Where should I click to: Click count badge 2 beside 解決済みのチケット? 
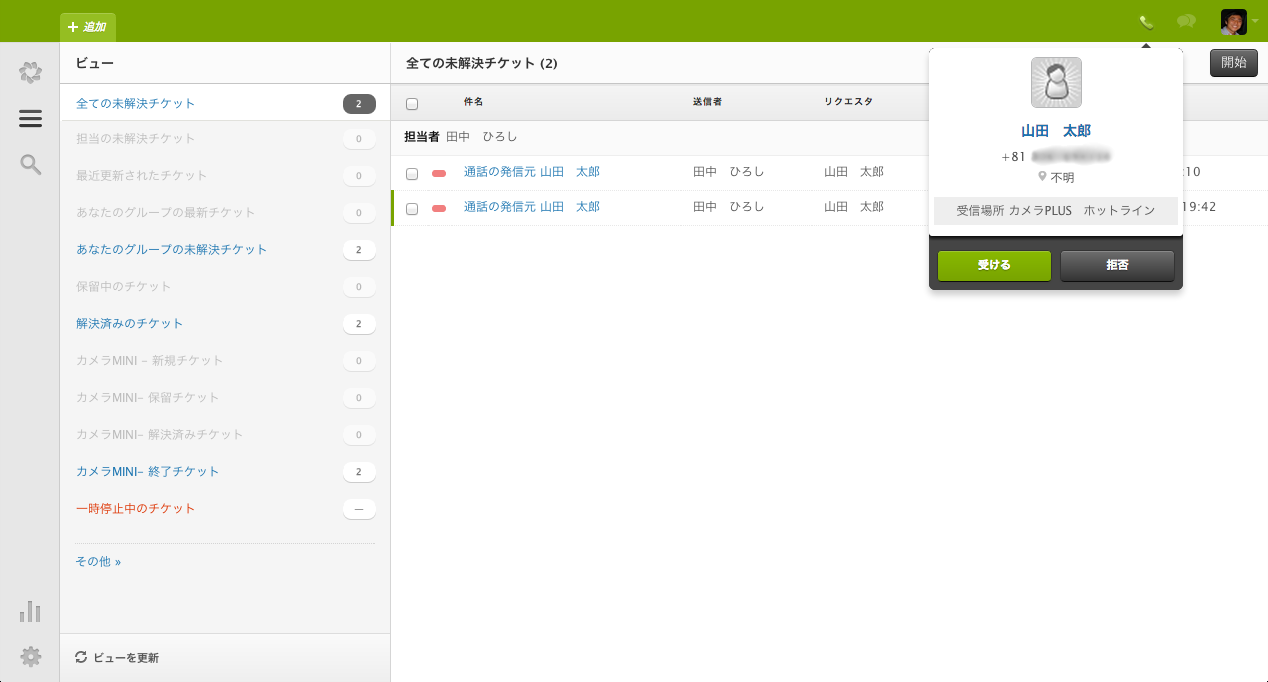pos(359,324)
